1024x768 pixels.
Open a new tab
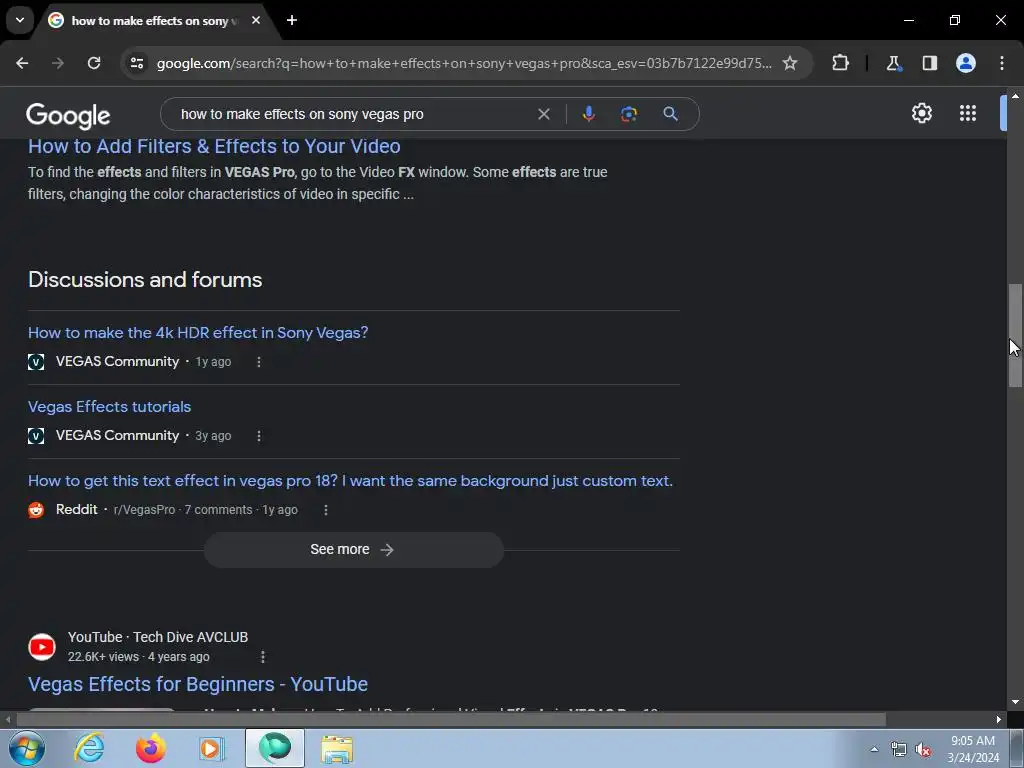(292, 20)
